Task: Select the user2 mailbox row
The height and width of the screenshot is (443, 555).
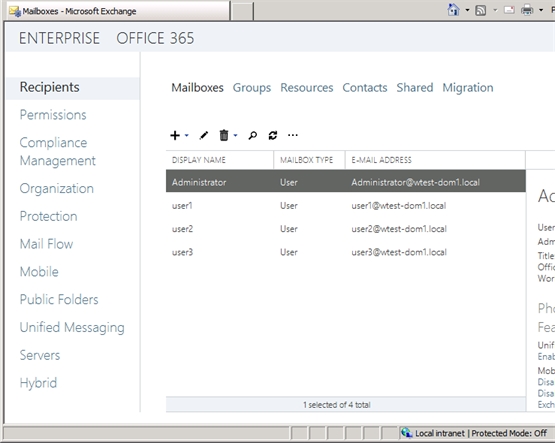Action: (x=346, y=229)
